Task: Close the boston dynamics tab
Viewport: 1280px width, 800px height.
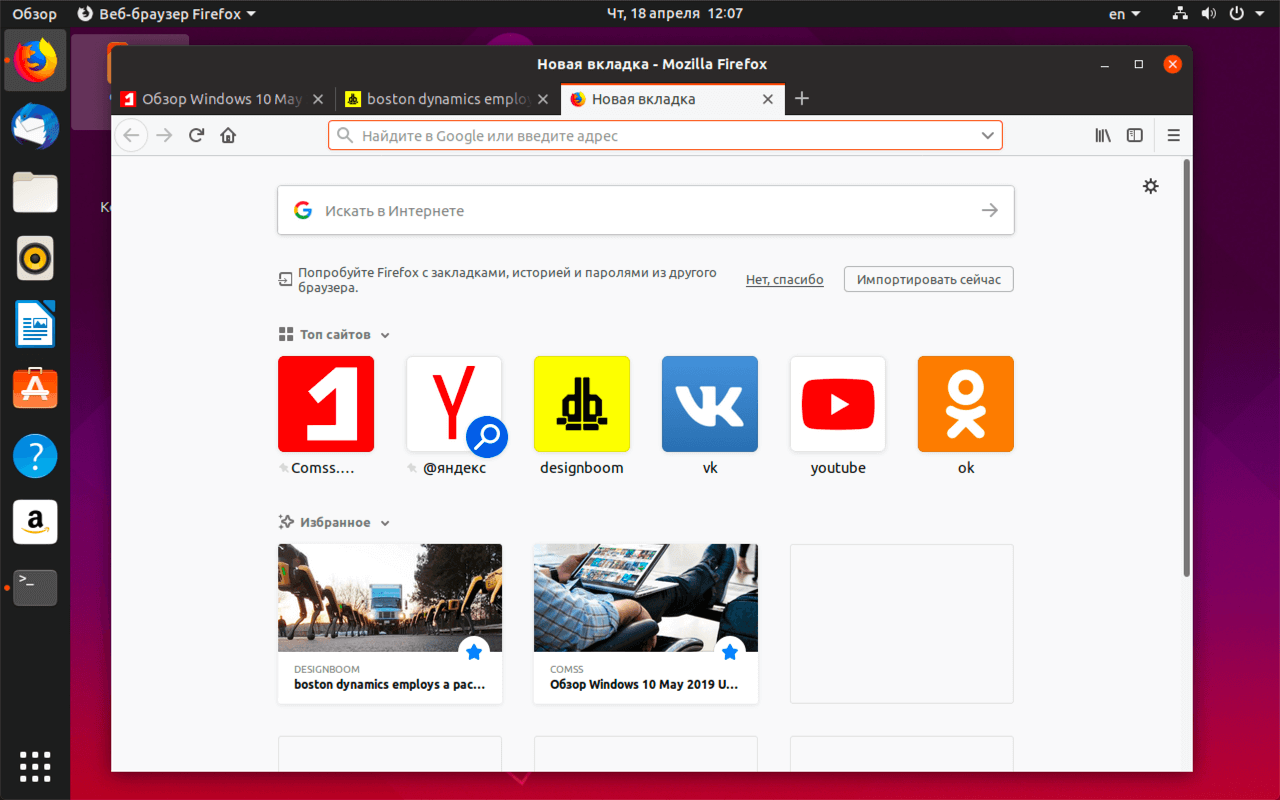Action: click(543, 99)
